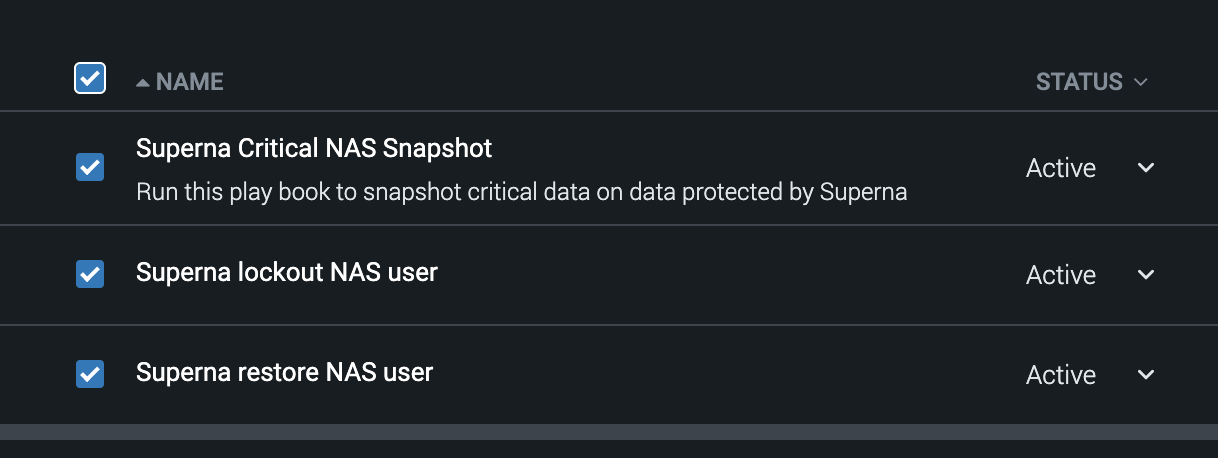Screen dimensions: 1218x458
Task: Open the Superna restore NAS user playbook
Action: (284, 373)
